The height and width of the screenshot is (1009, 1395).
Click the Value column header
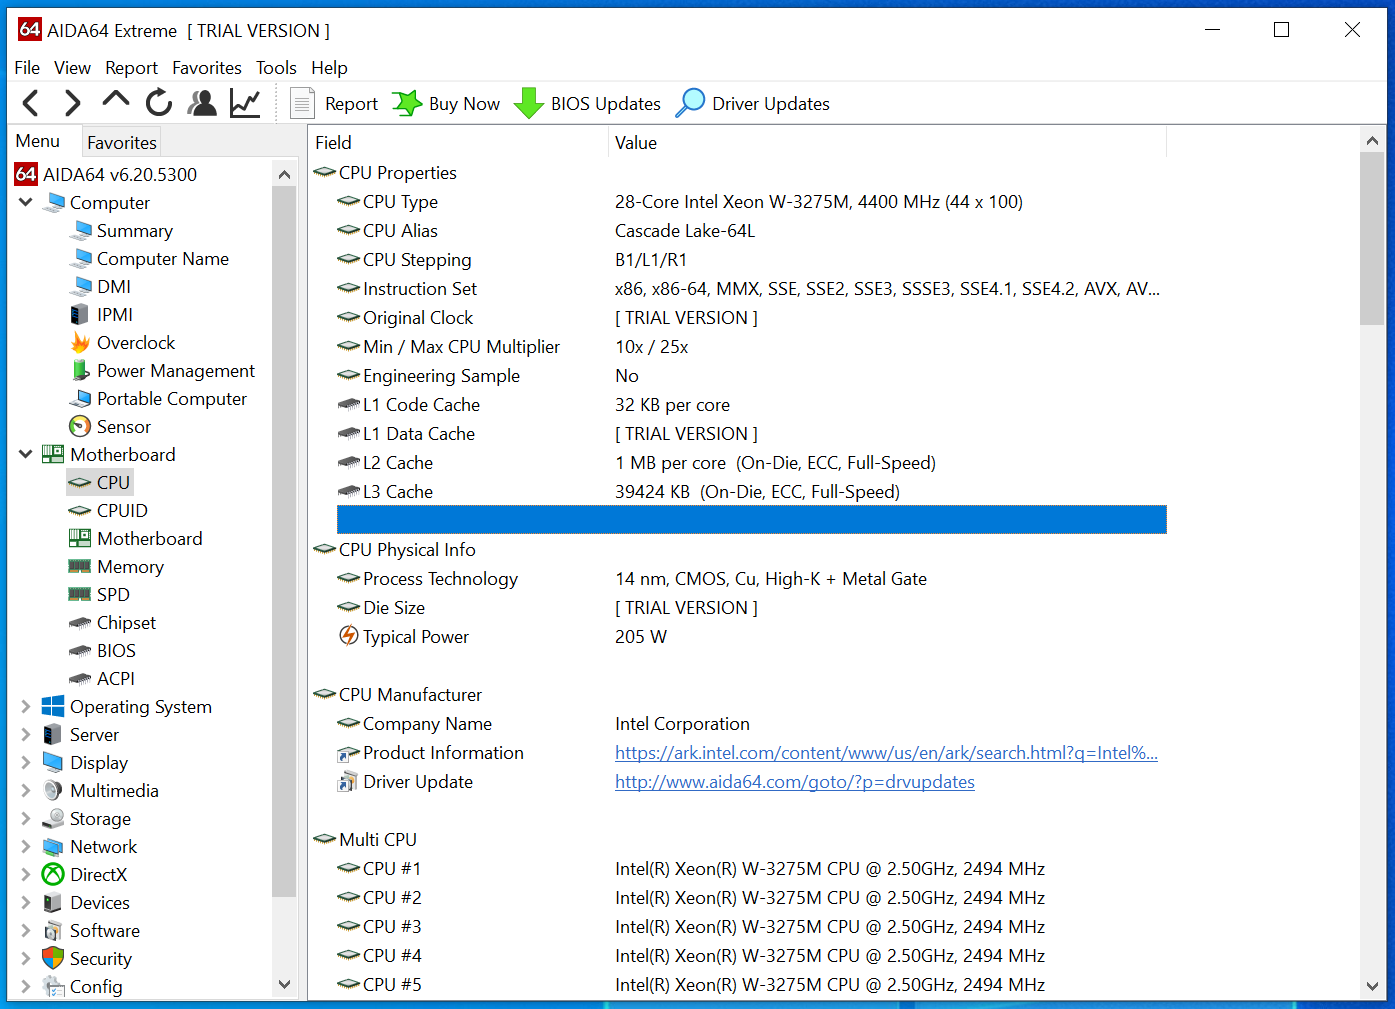(x=887, y=142)
